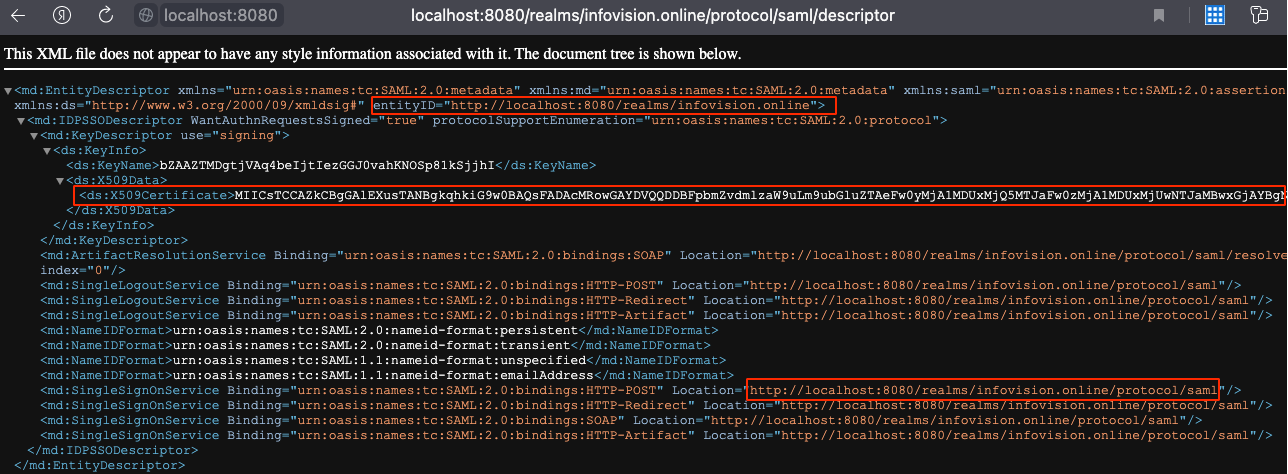Click the globe site info icon

[146, 16]
